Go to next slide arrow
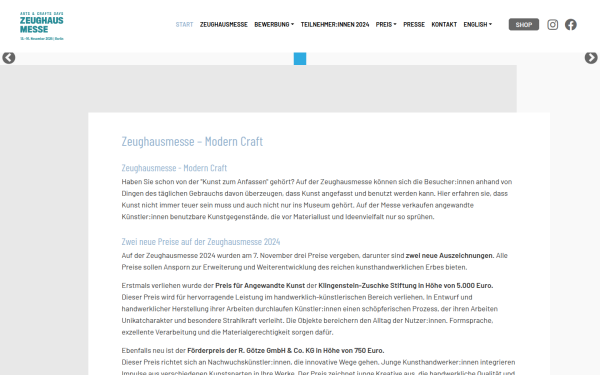Viewport: 600px width, 375px height. [591, 58]
